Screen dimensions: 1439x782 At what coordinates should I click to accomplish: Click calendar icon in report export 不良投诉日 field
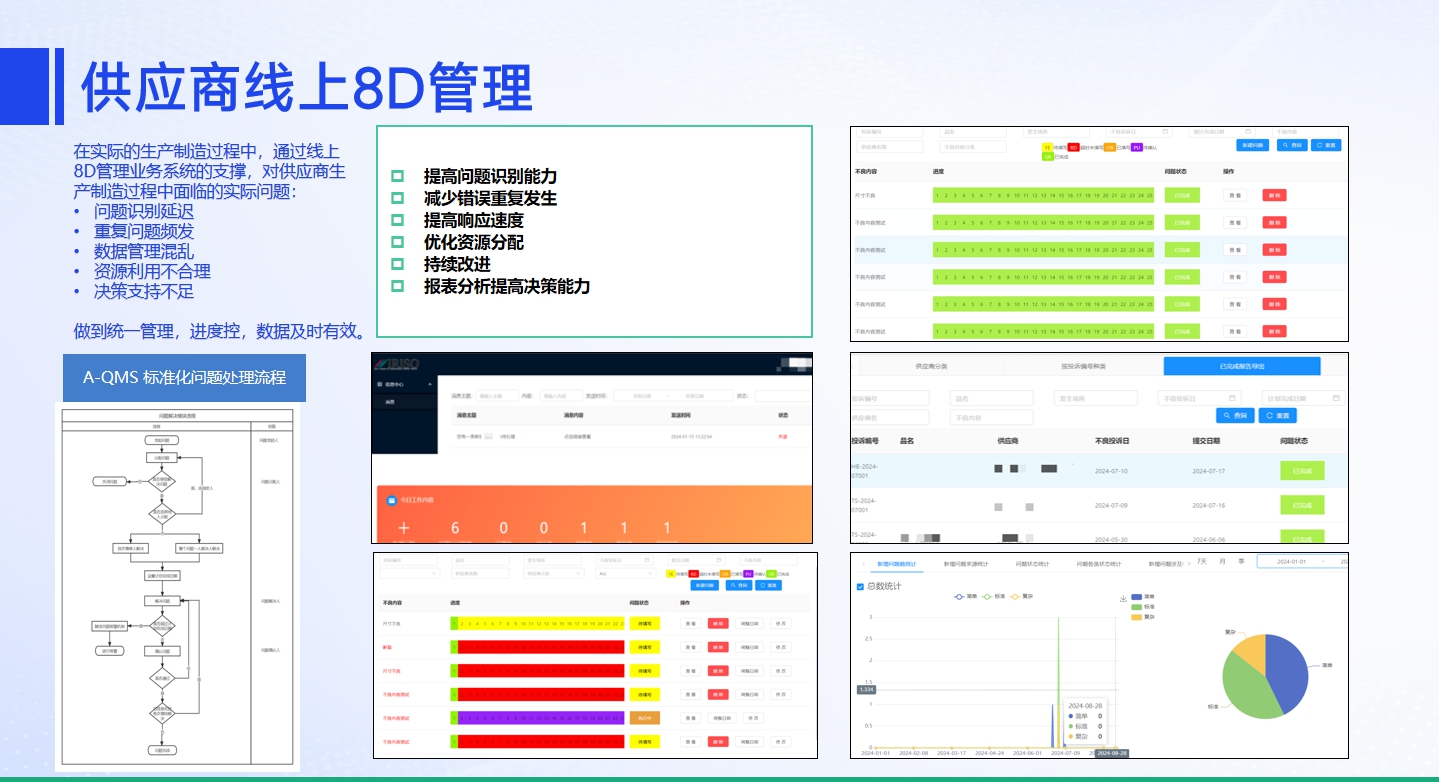pos(1232,398)
